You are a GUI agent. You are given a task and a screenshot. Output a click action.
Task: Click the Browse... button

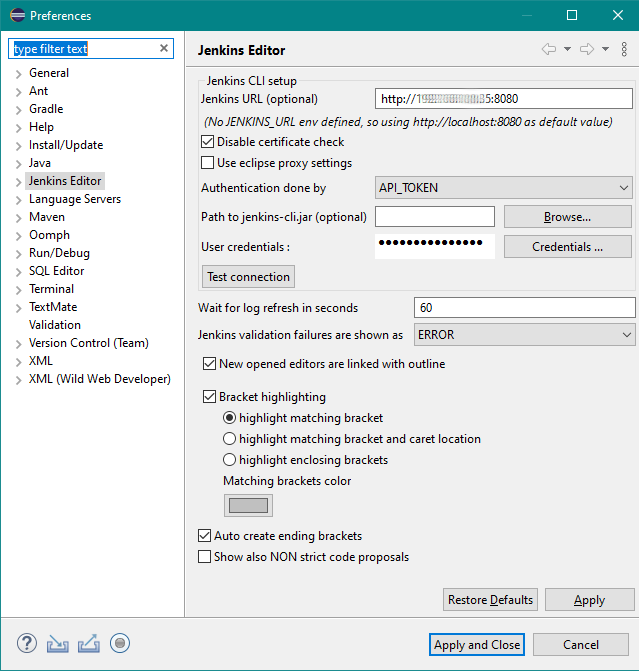(x=567, y=217)
